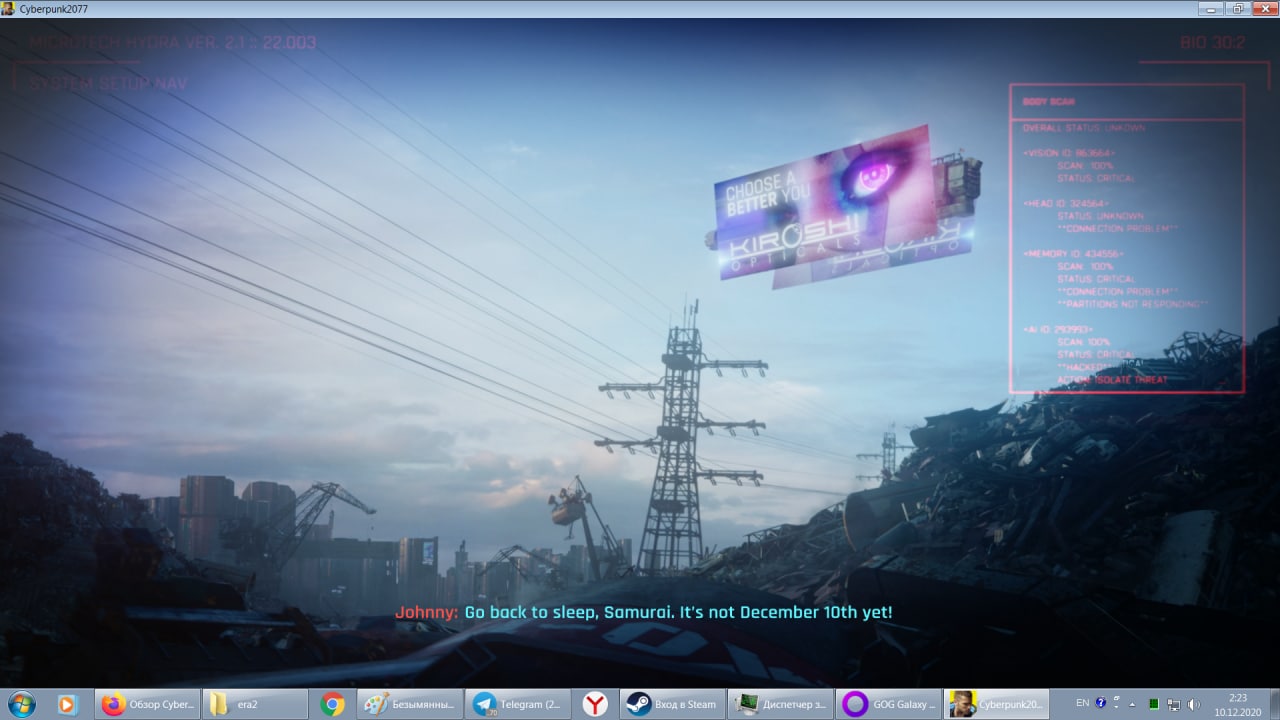Open the era2 folder taskbar item
The image size is (1280, 720).
point(255,704)
